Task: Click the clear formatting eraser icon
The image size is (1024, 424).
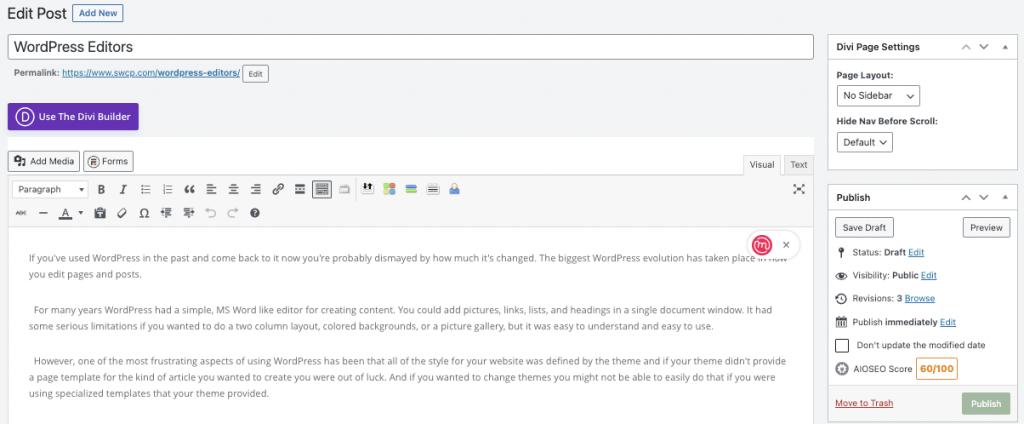Action: (122, 213)
